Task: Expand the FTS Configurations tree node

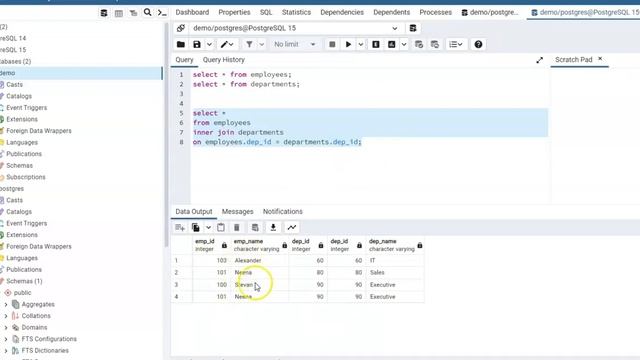Action: point(6,339)
